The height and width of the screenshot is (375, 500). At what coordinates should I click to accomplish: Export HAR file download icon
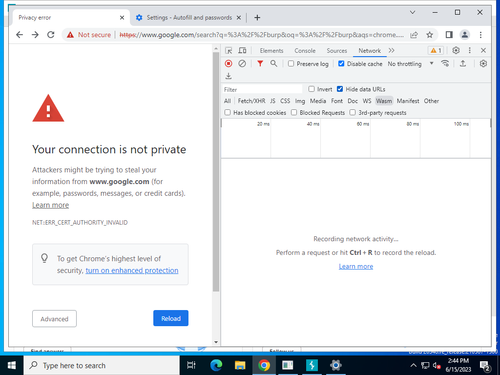(x=228, y=76)
